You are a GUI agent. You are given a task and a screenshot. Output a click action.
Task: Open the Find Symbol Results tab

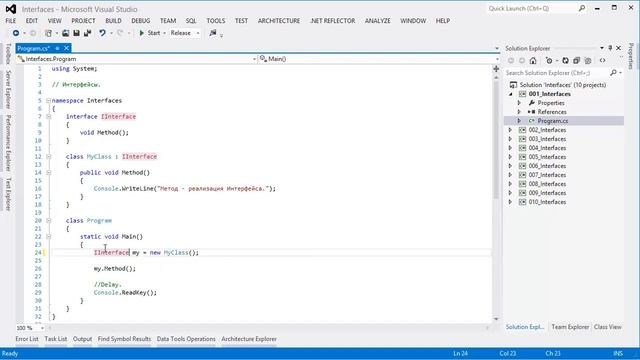[124, 339]
